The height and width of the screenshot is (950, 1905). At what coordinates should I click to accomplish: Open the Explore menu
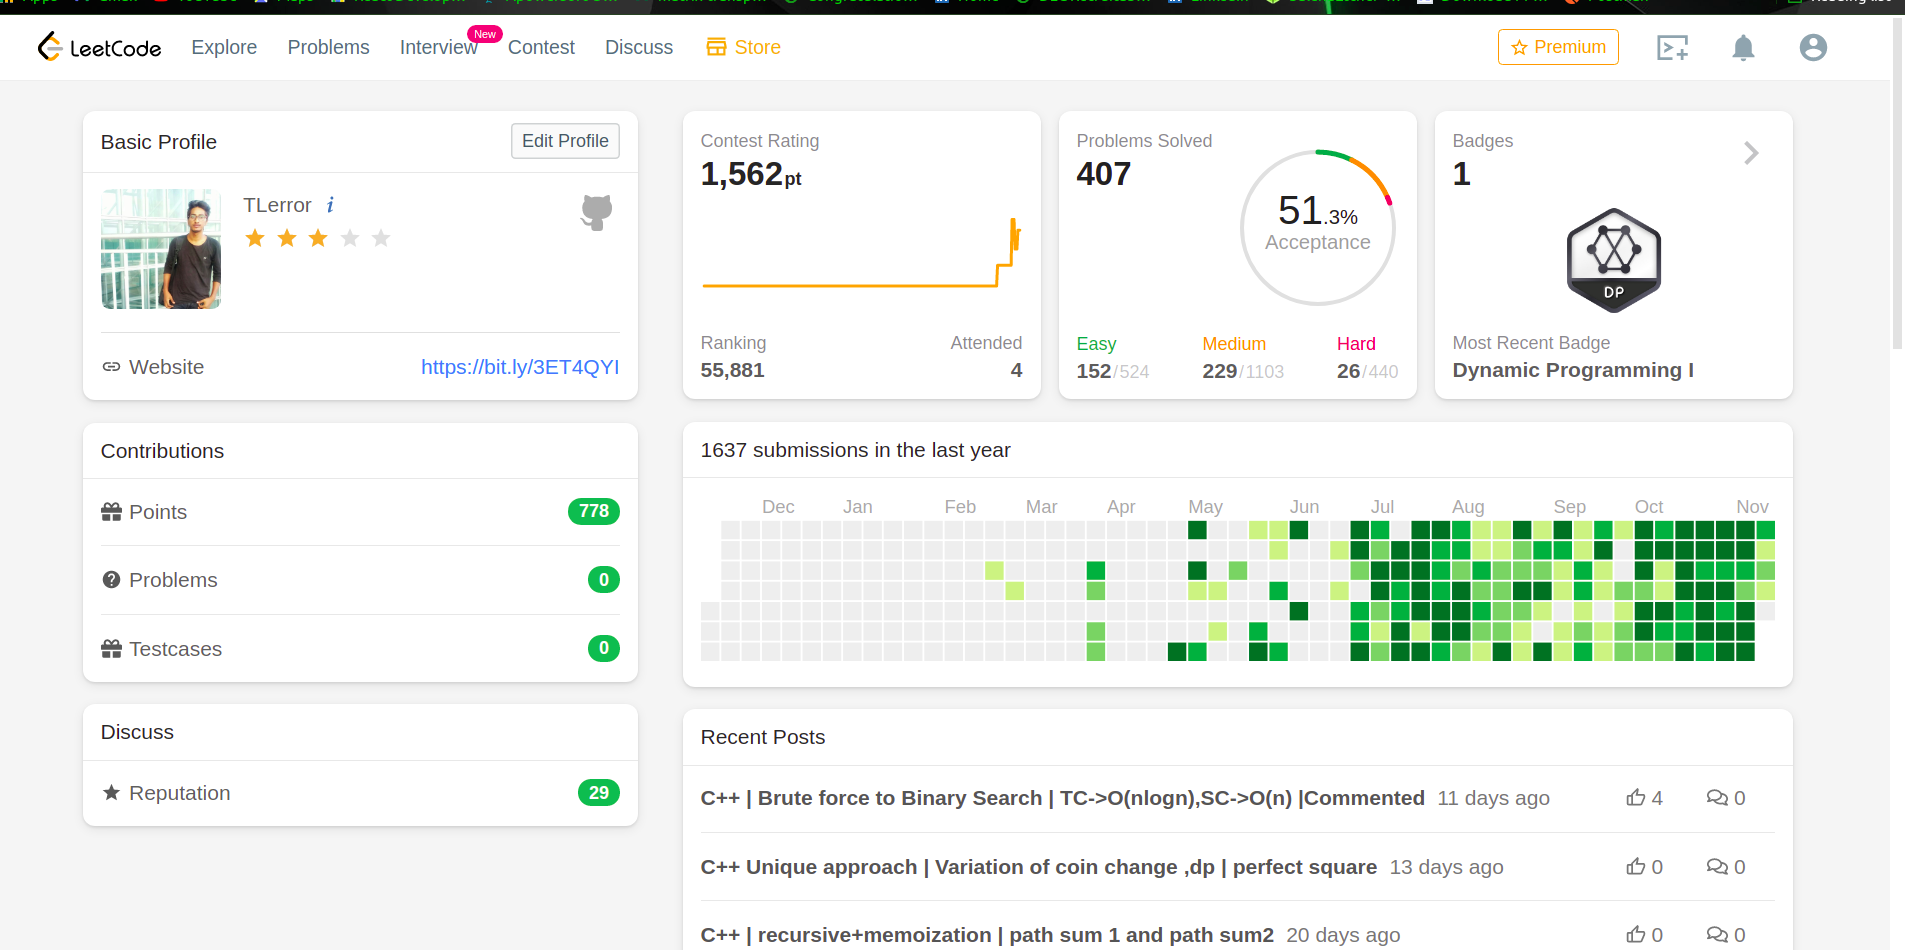tap(224, 47)
